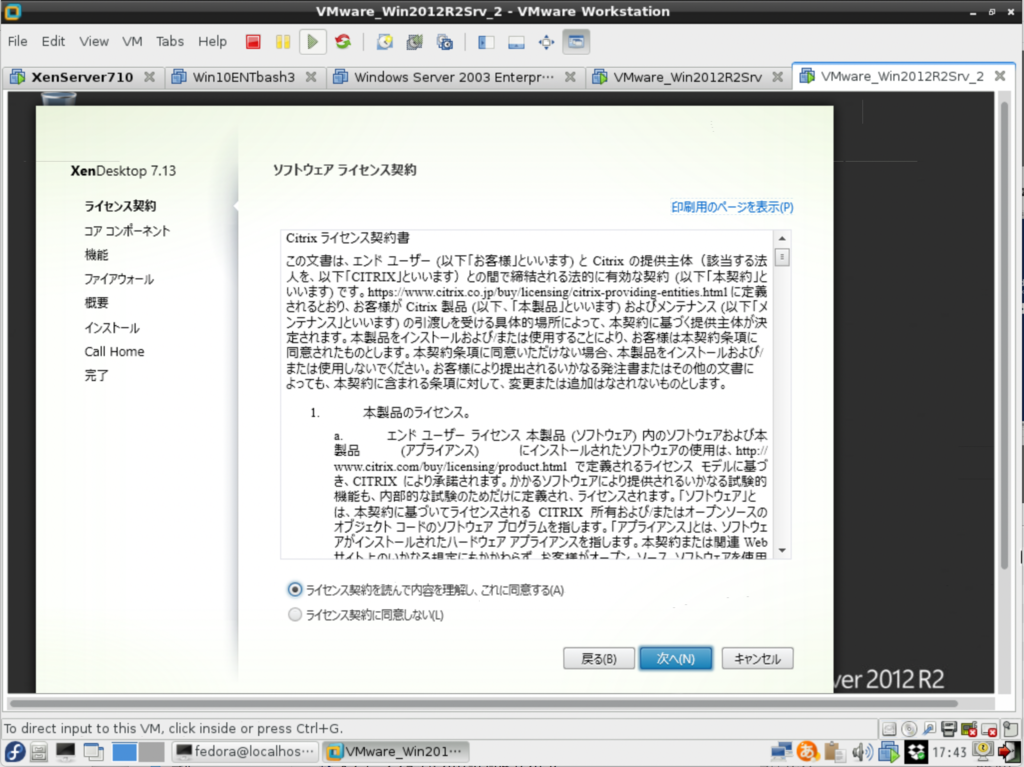Click the 17:43 clock in panel

coord(950,753)
